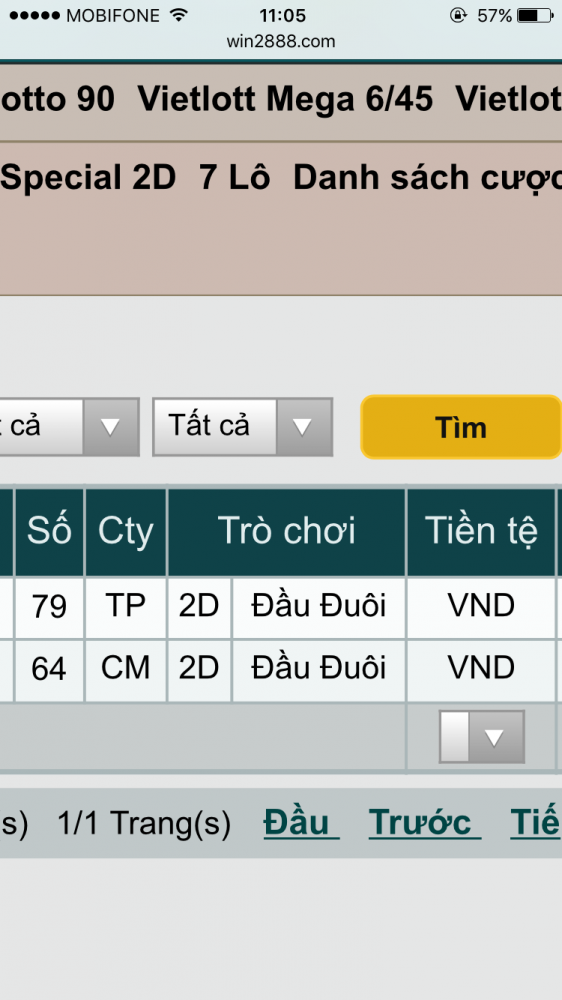Viewport: 562px width, 1000px height.
Task: Expand the Tất cả dropdown next to Tìm
Action: pos(242,427)
